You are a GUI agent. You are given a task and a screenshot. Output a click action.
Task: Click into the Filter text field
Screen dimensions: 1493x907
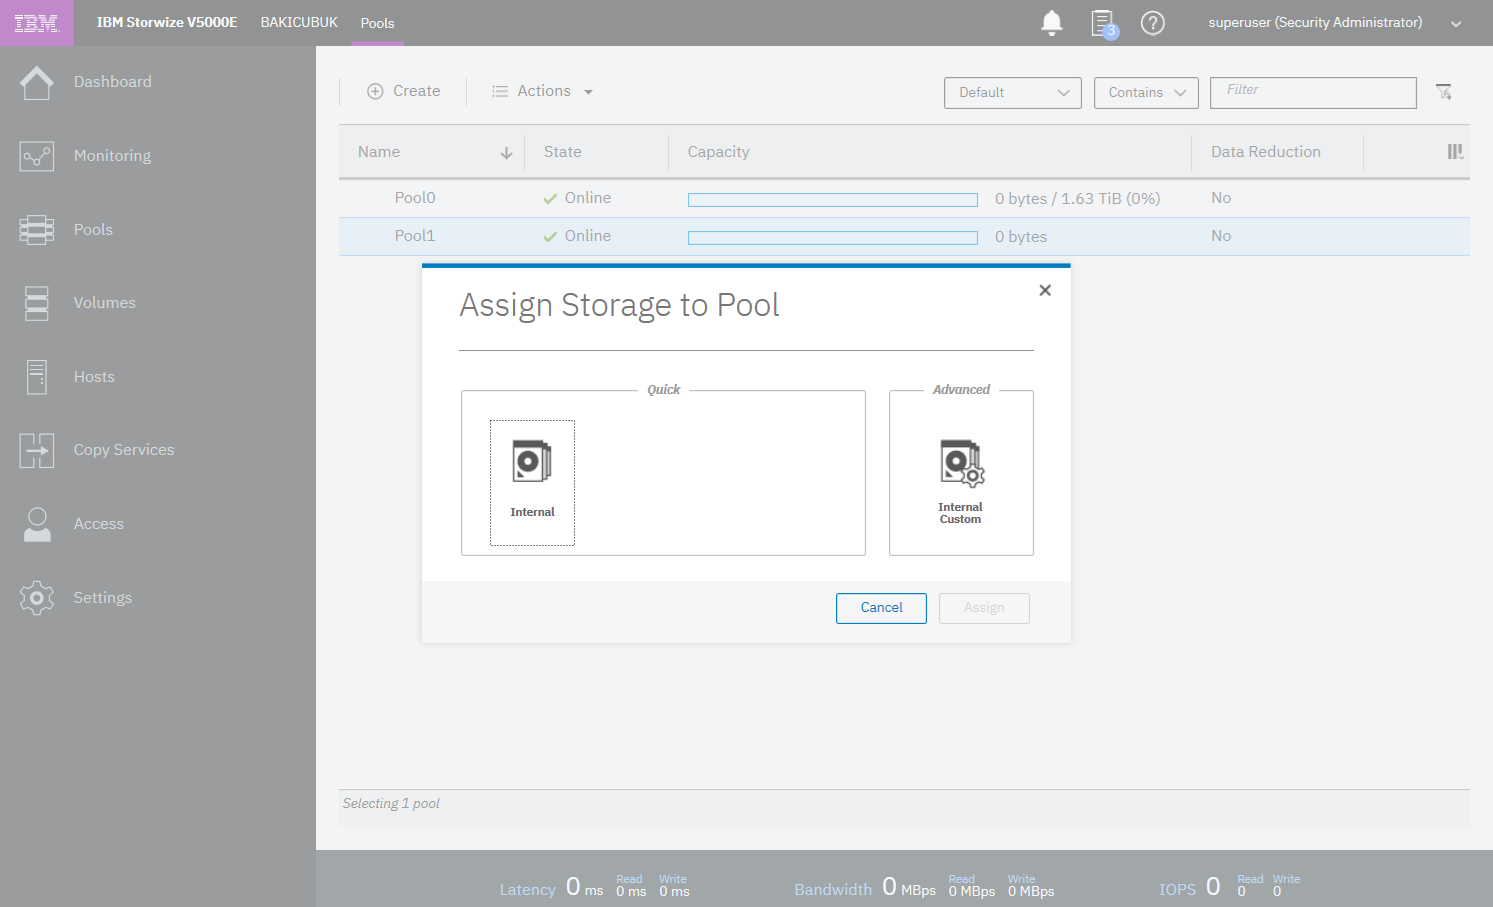[x=1313, y=93]
